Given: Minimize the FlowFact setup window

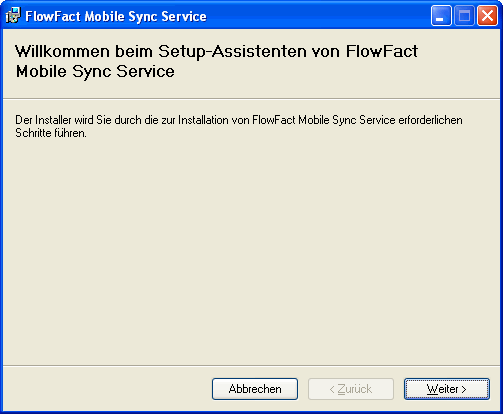Looking at the screenshot, I should [x=441, y=16].
